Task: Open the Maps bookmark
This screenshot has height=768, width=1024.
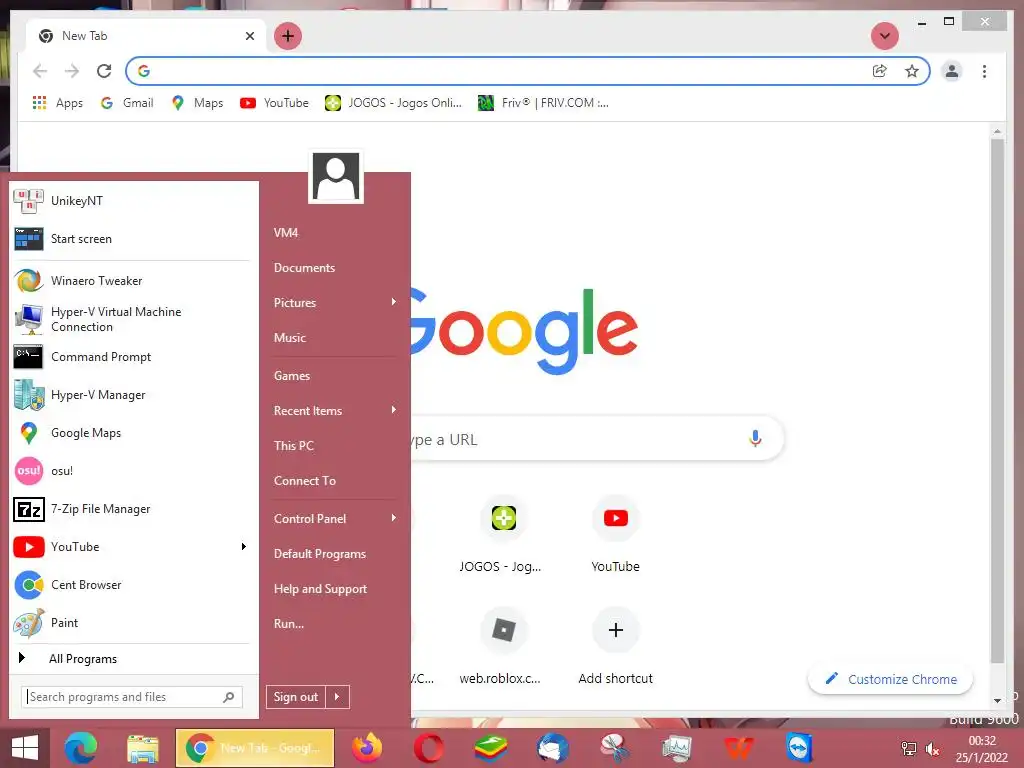Action: tap(197, 103)
